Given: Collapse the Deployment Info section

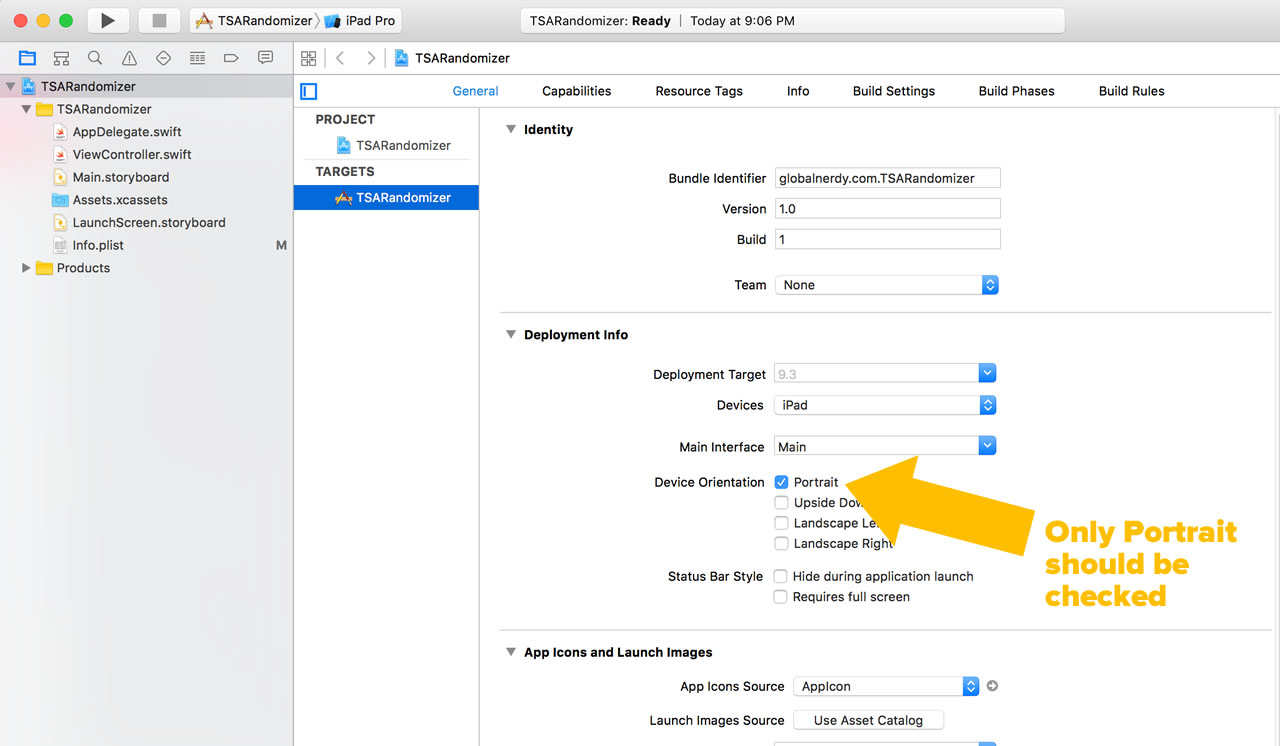Looking at the screenshot, I should click(x=511, y=335).
